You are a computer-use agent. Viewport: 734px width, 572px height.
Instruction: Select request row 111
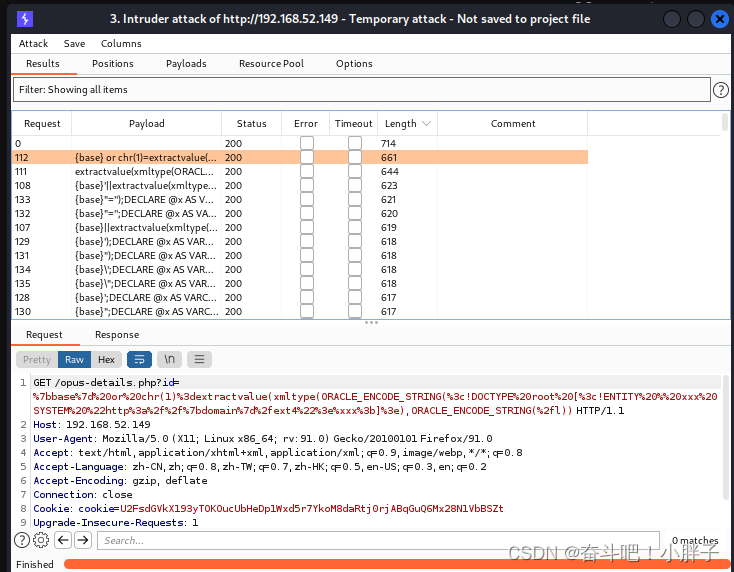(x=300, y=171)
